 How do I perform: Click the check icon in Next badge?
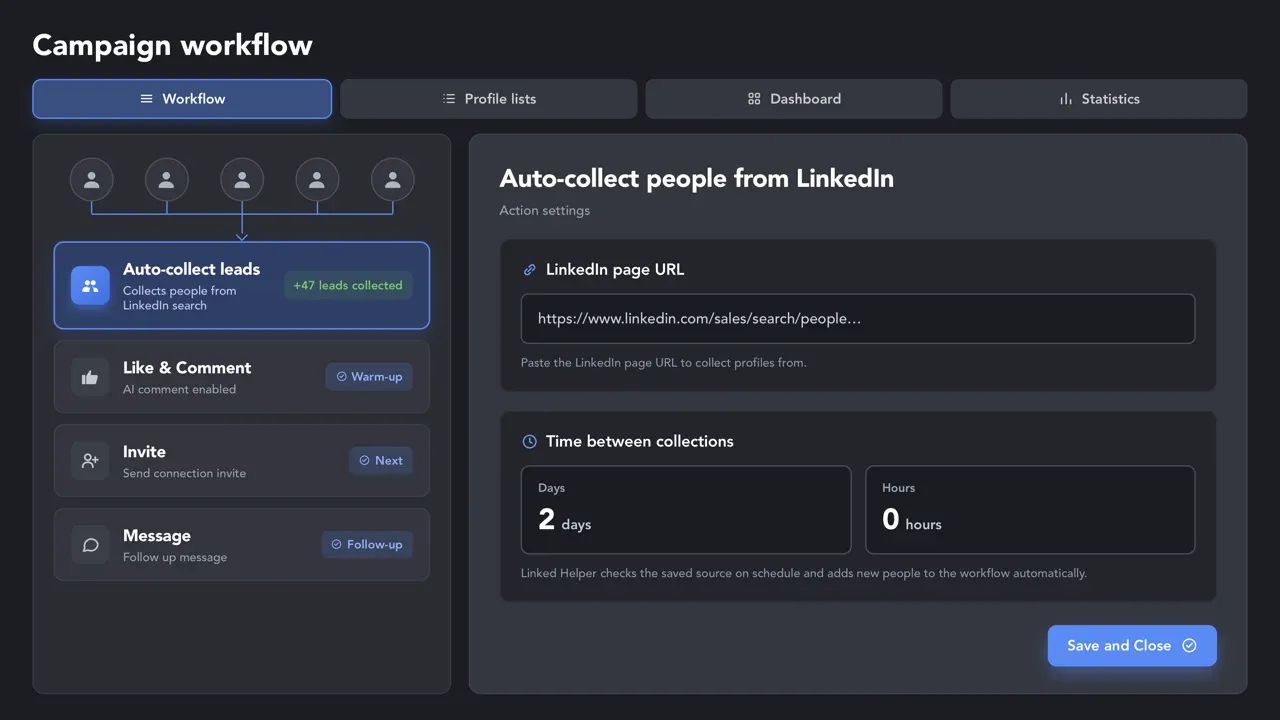click(x=364, y=461)
